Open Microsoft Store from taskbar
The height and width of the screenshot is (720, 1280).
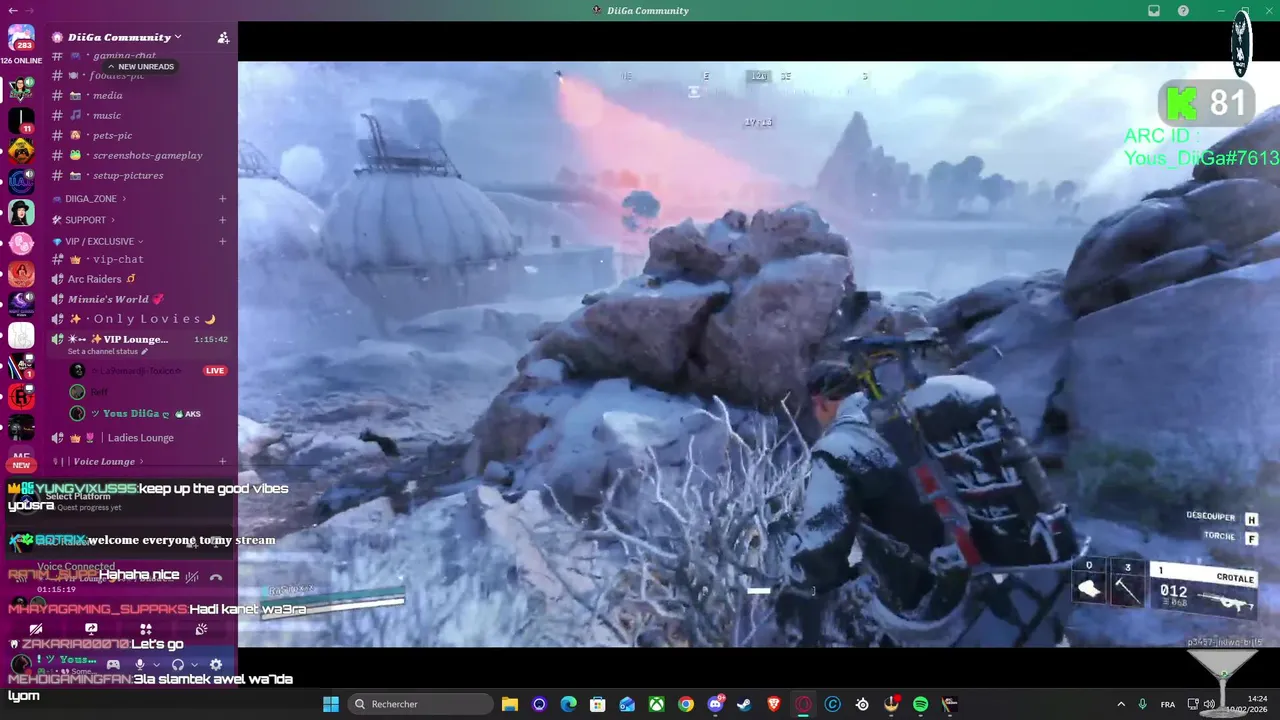598,704
